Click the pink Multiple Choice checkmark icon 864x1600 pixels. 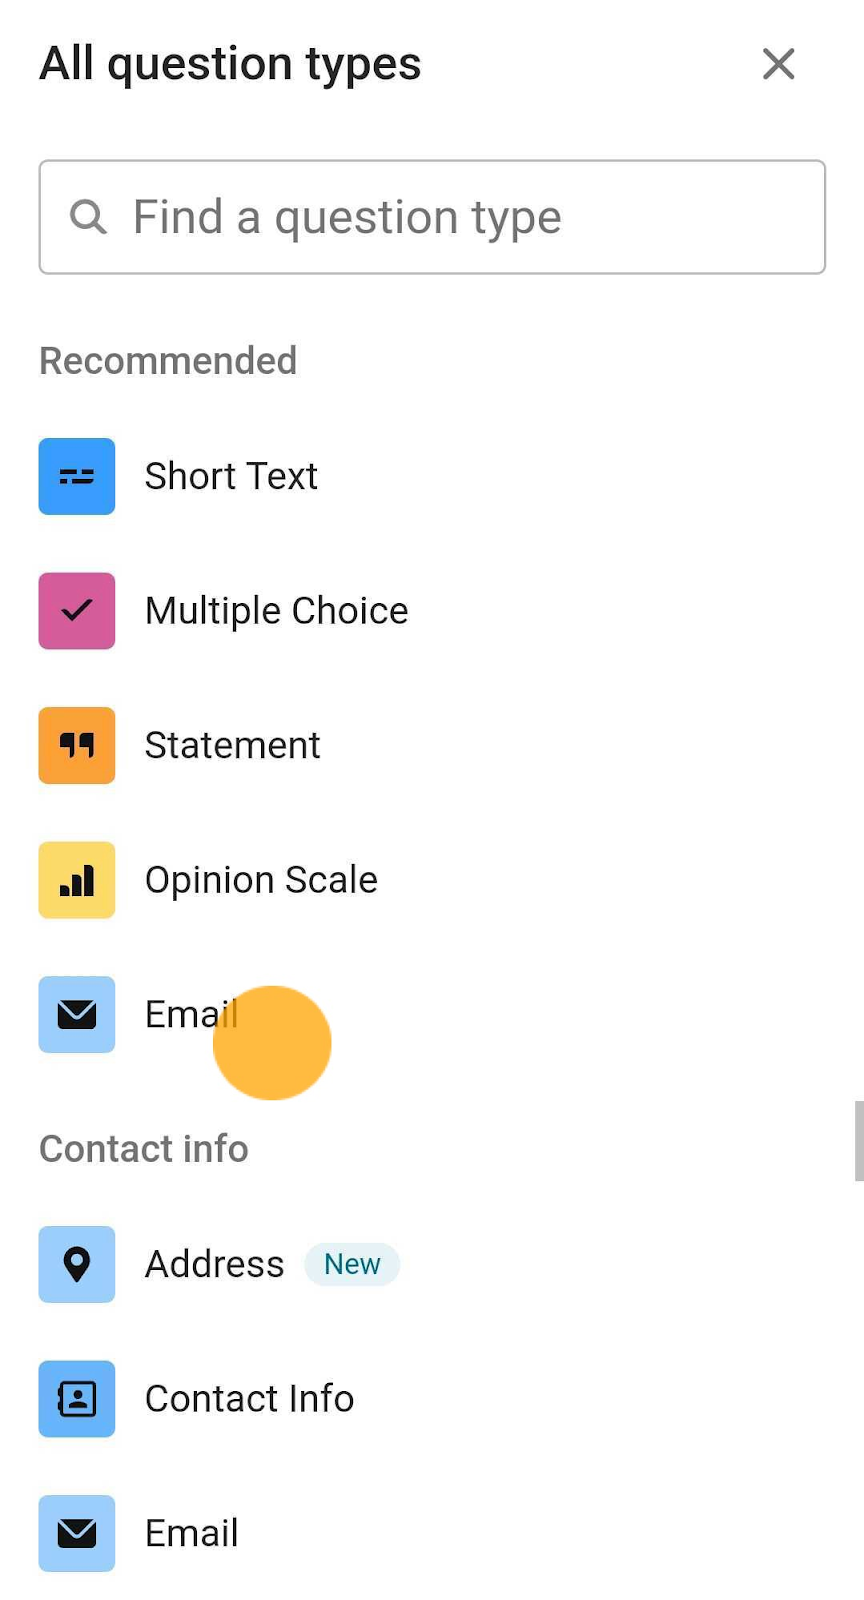coord(77,611)
